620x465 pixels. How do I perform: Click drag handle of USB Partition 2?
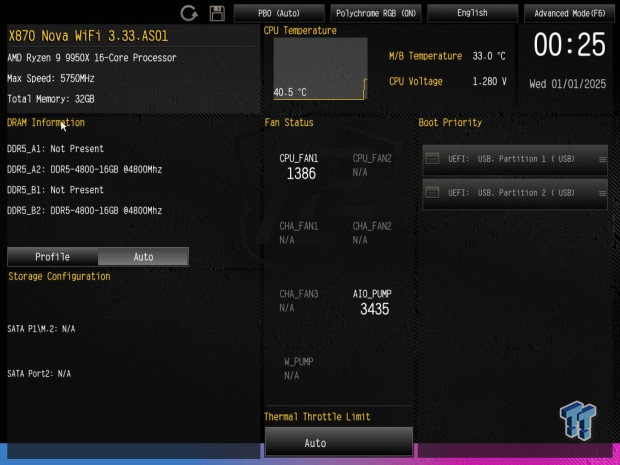(x=602, y=193)
